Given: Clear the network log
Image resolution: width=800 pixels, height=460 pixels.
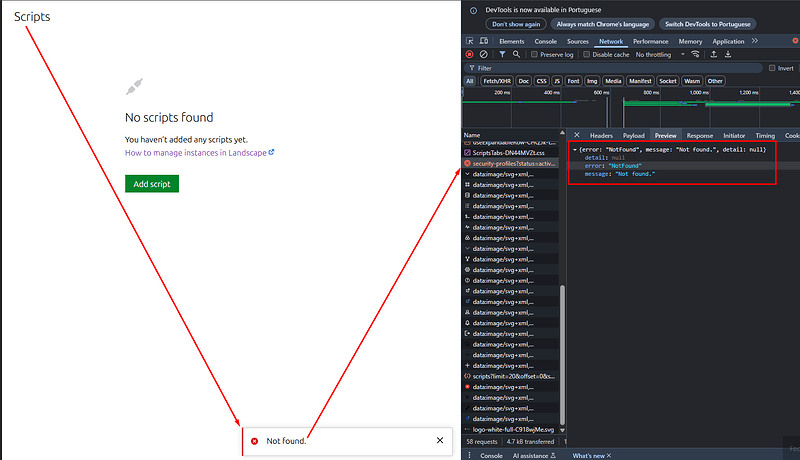Looking at the screenshot, I should [484, 54].
